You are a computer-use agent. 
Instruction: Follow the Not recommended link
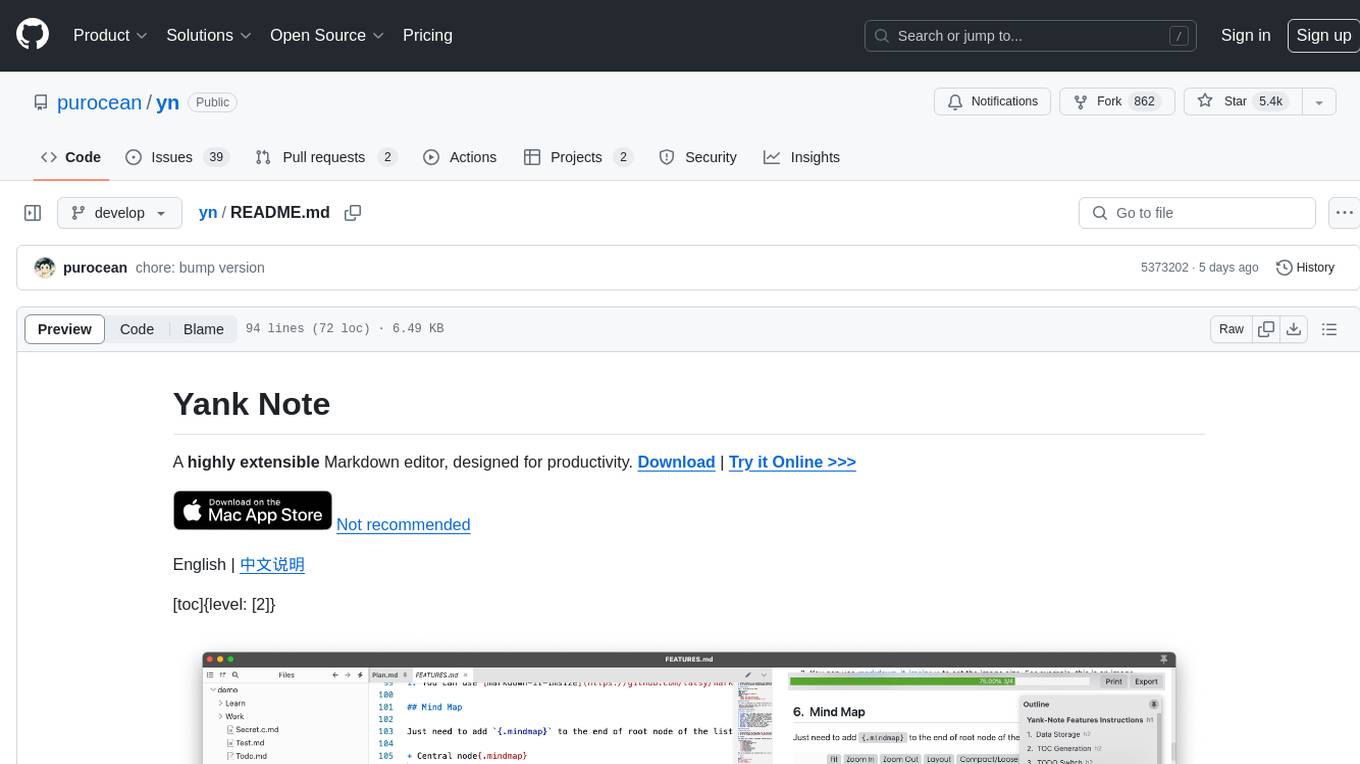point(403,524)
